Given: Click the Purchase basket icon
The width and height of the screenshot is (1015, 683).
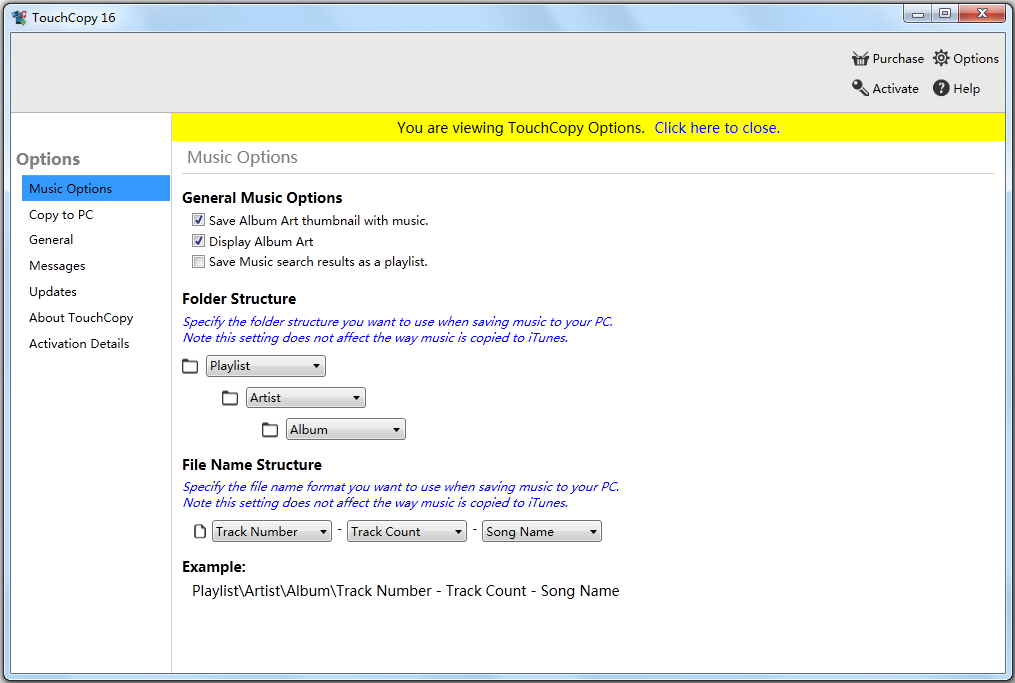Looking at the screenshot, I should click(x=860, y=59).
